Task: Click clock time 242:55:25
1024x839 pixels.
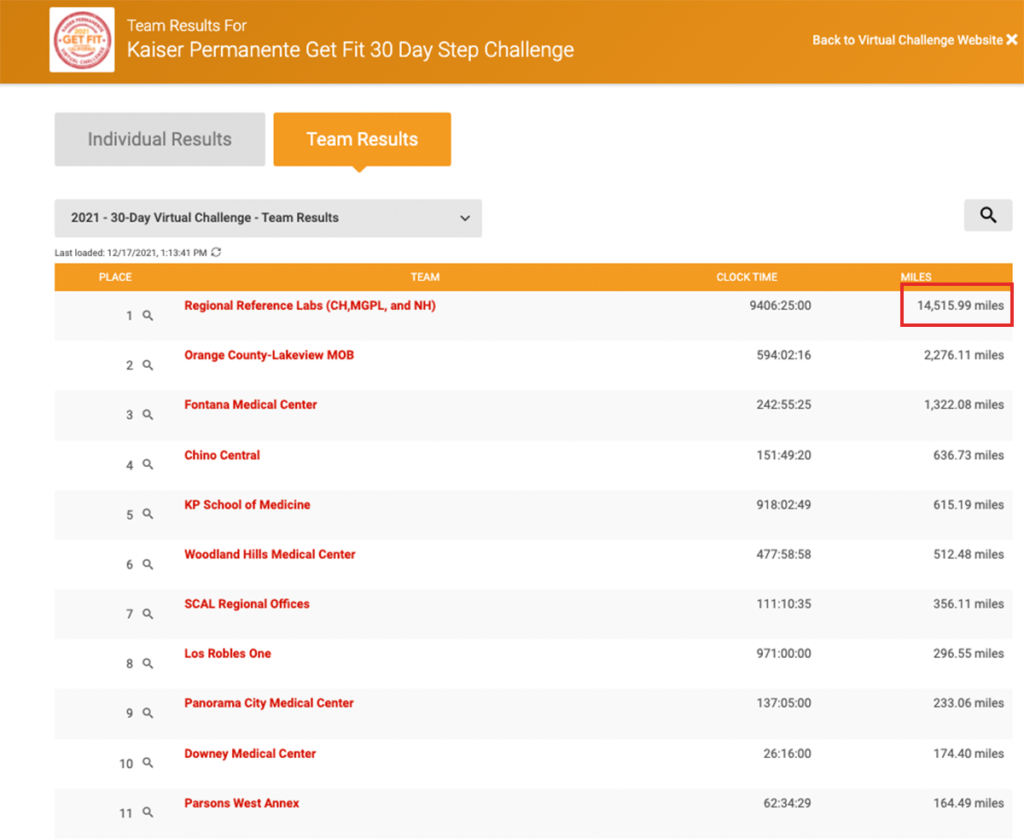Action: tap(784, 405)
